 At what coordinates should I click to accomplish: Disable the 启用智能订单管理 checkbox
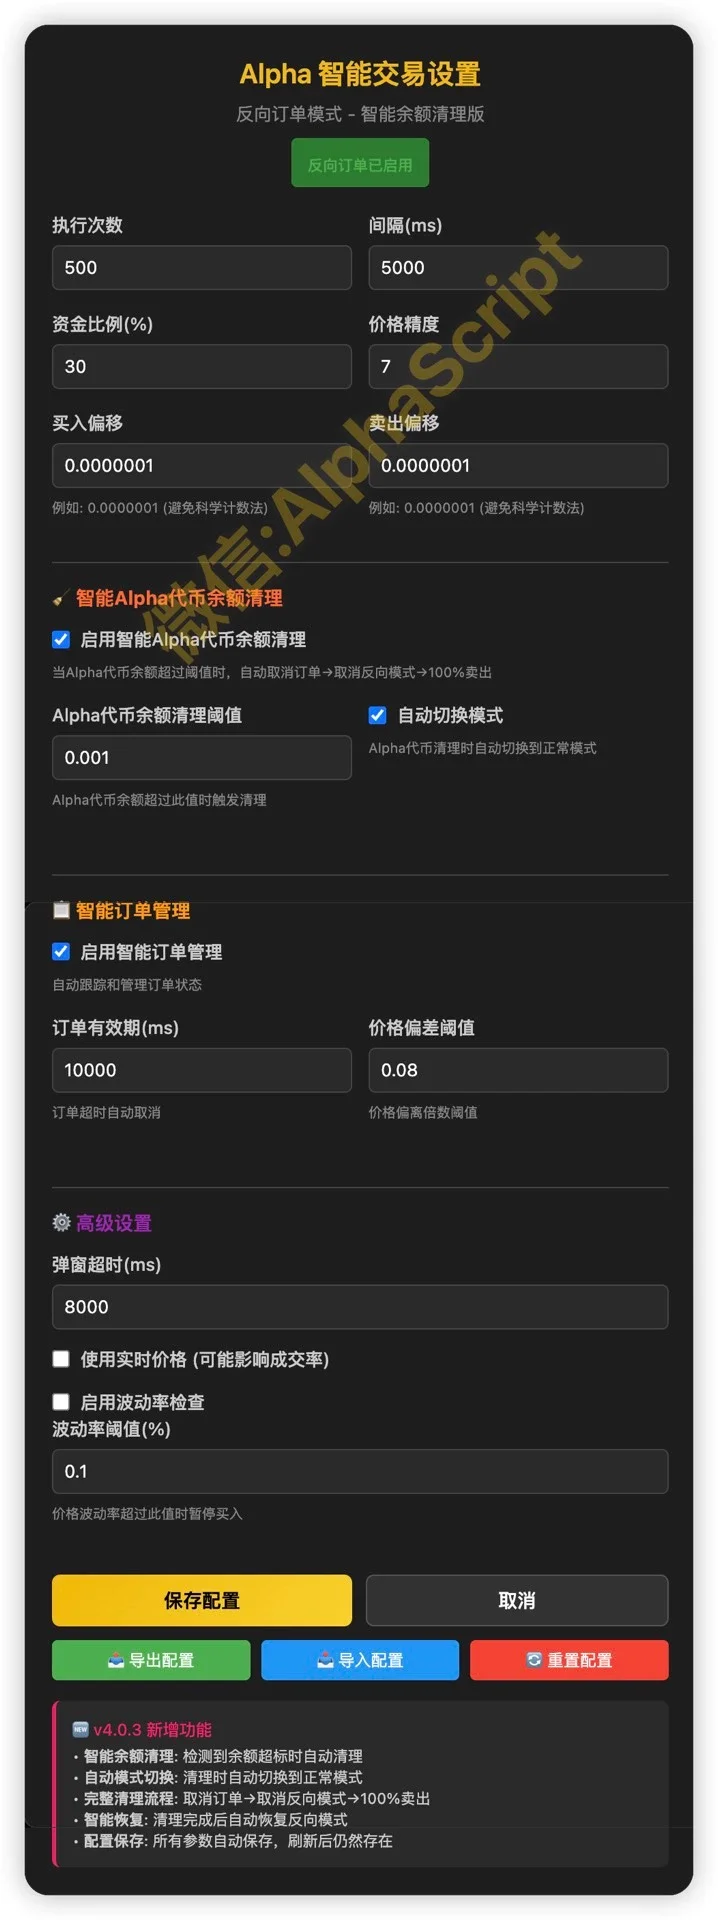pos(61,951)
